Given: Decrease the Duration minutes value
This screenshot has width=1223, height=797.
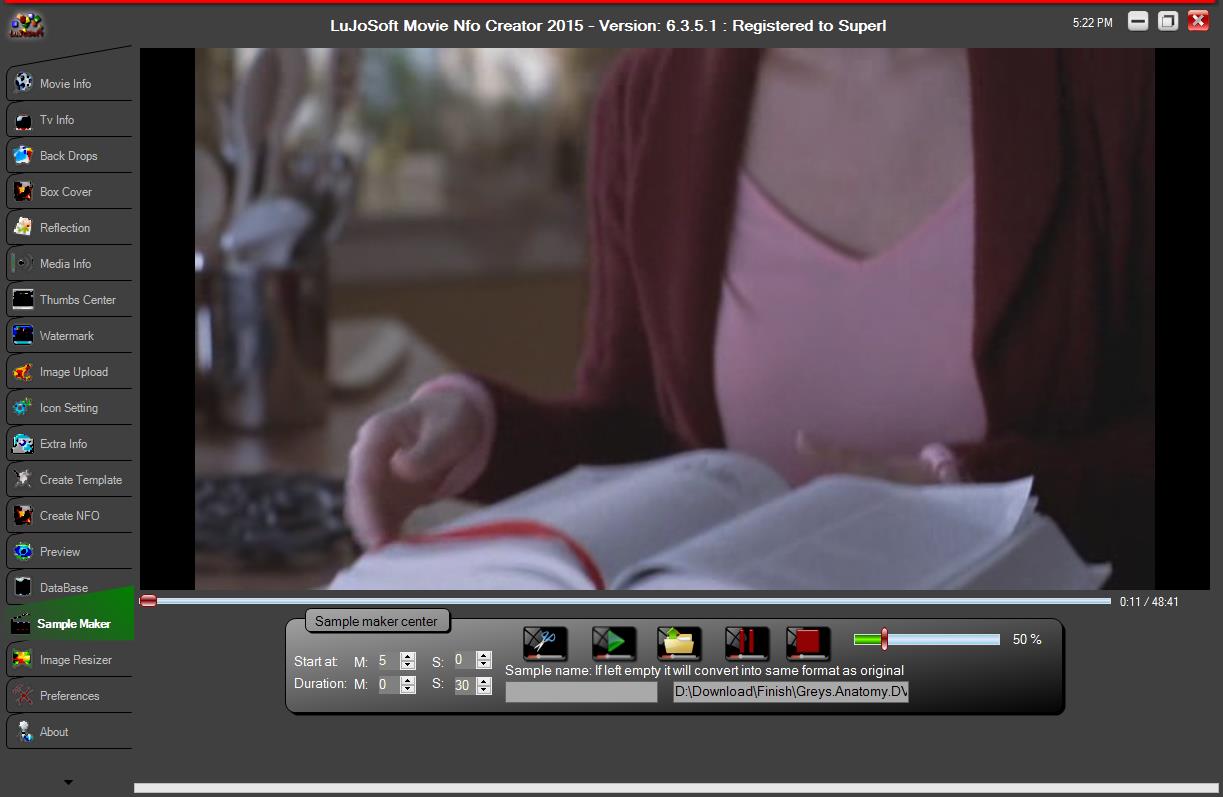Looking at the screenshot, I should pyautogui.click(x=408, y=689).
